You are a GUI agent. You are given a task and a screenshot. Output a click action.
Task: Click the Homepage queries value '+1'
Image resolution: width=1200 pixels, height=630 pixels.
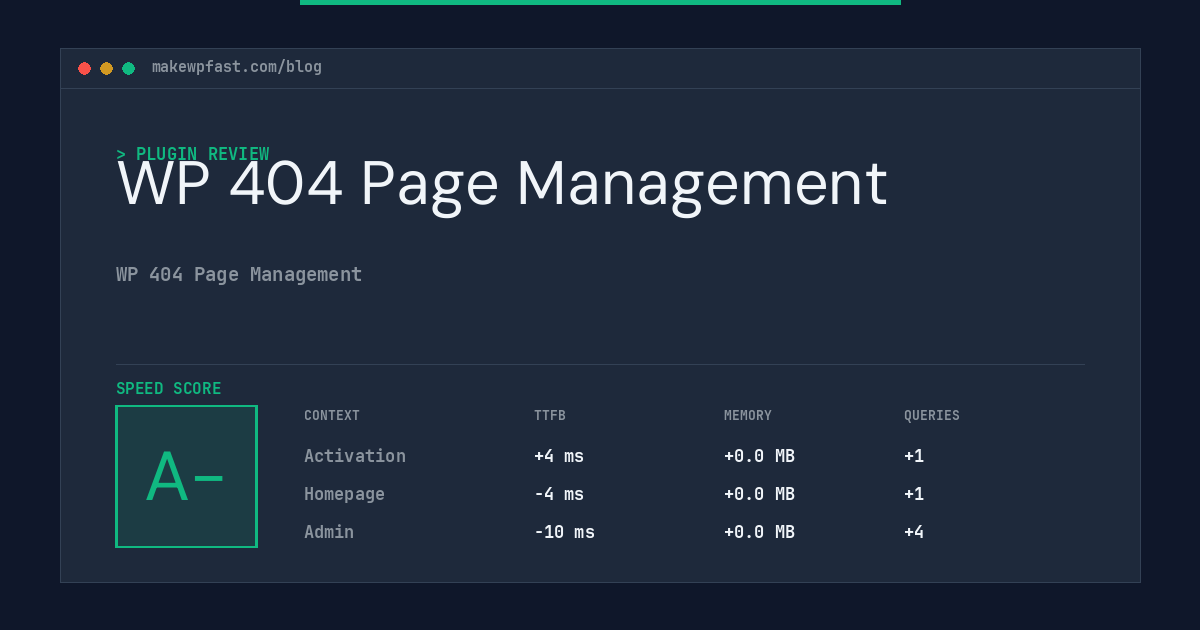tap(914, 494)
